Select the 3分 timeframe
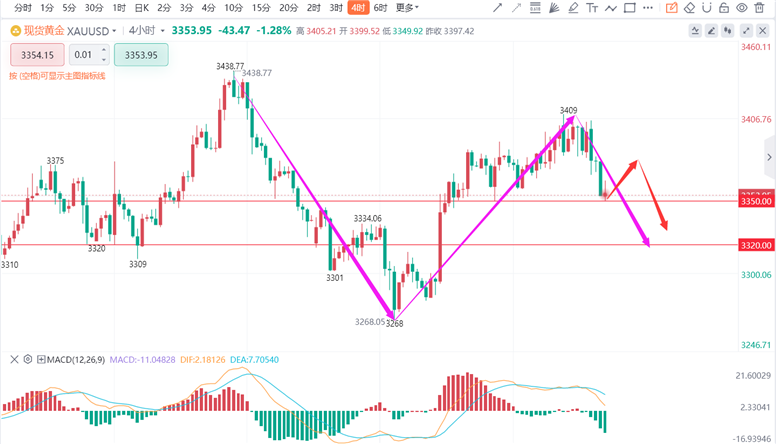The width and height of the screenshot is (777, 444). [186, 8]
